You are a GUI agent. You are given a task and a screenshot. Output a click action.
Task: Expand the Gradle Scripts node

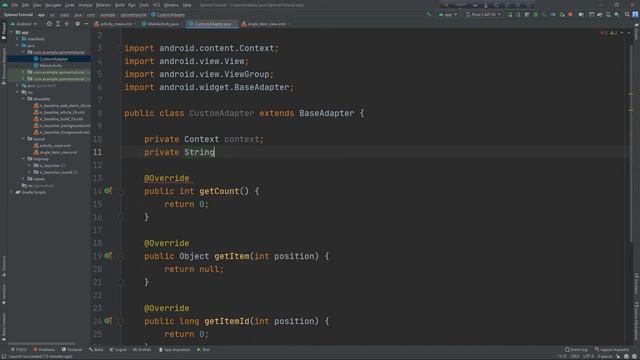coord(11,192)
